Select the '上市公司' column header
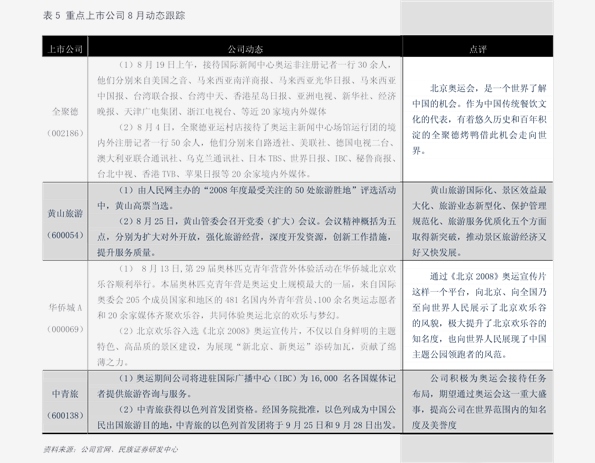The height and width of the screenshot is (463, 595). coord(65,49)
